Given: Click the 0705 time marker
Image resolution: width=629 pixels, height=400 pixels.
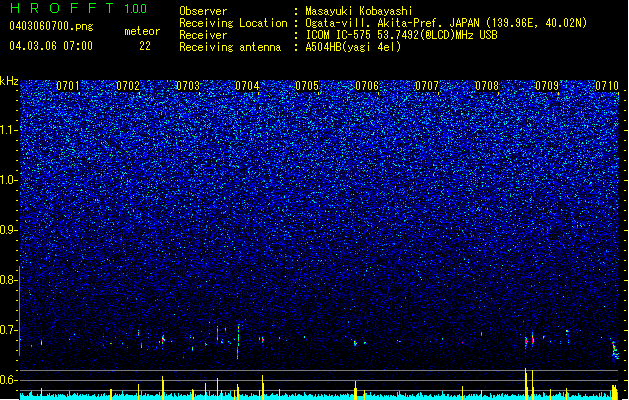Looking at the screenshot, I should 307,86.
